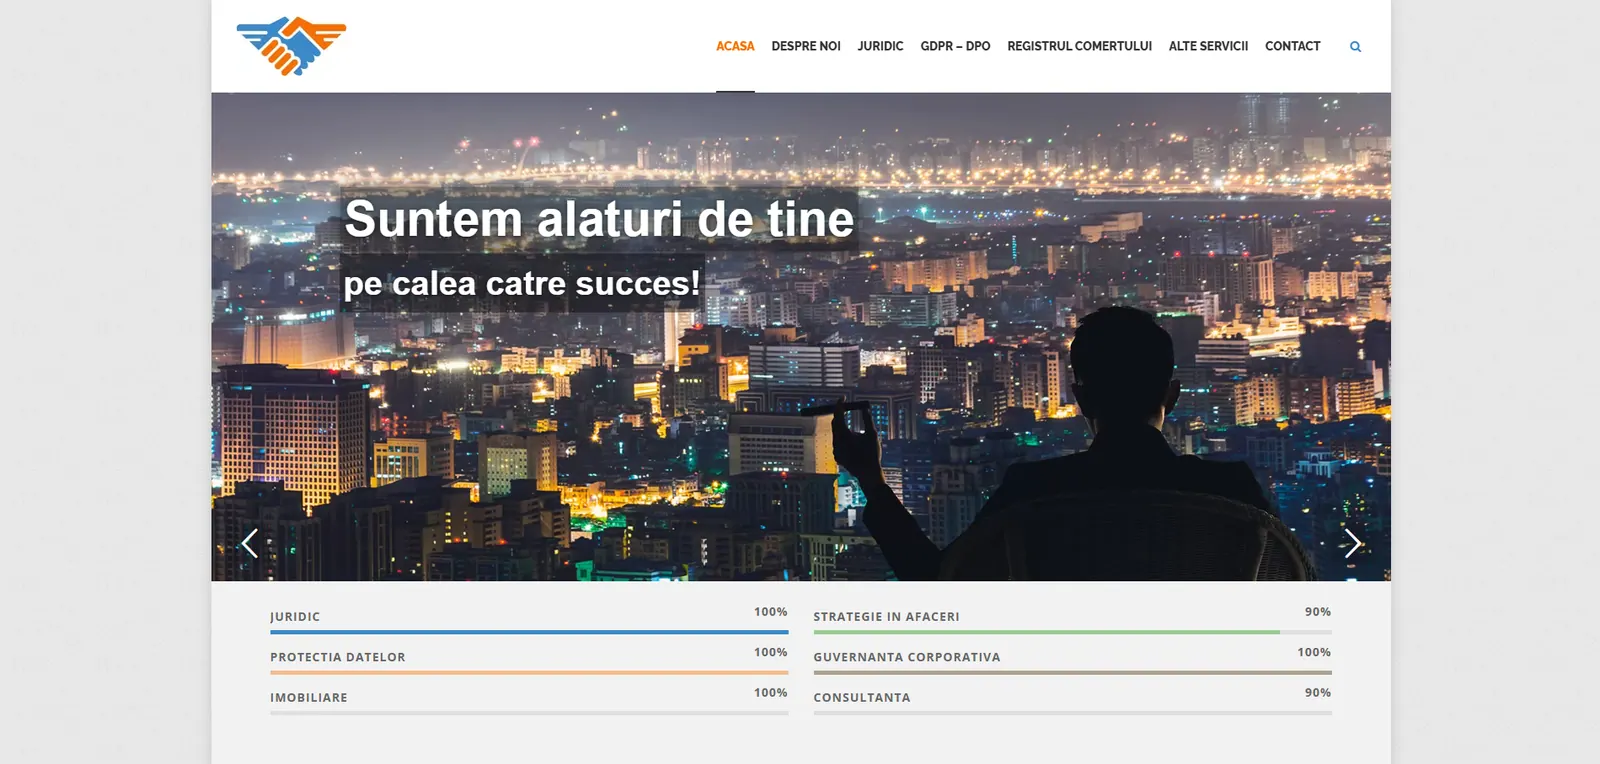
Task: Click the JURIDIC blue progress bar
Action: pyautogui.click(x=529, y=632)
